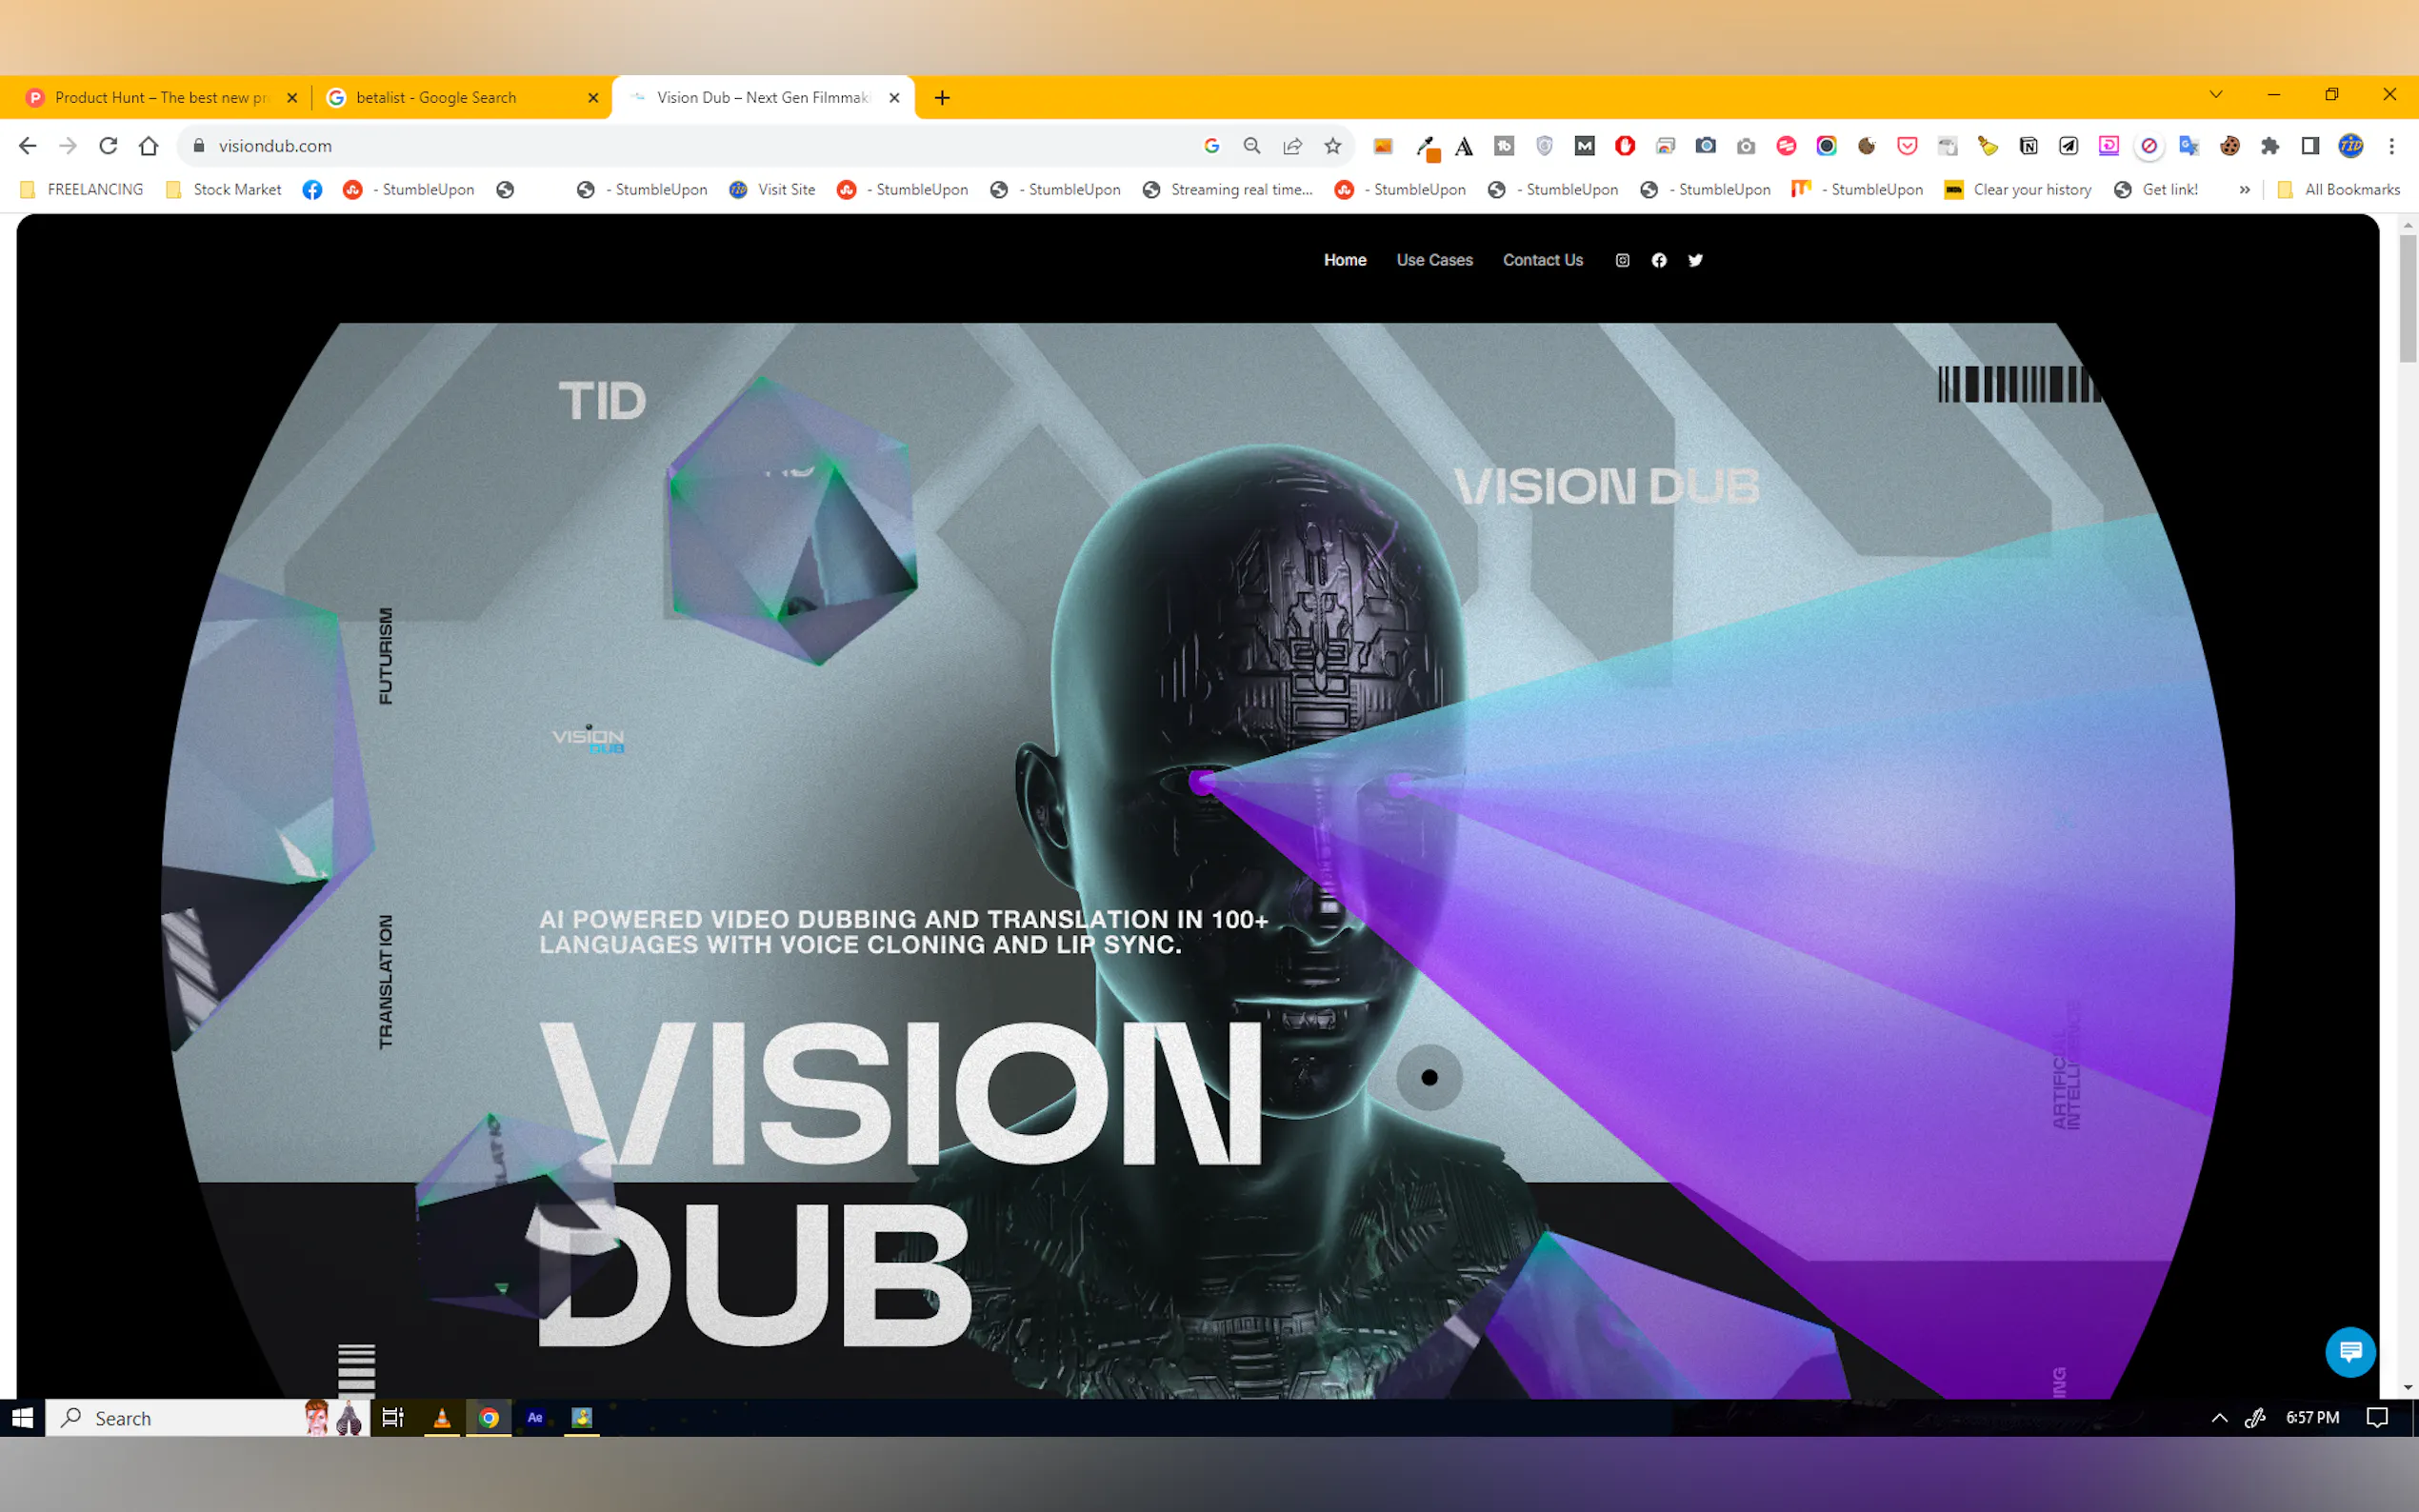This screenshot has height=1512, width=2419.
Task: Expand the tab search chevron
Action: point(2216,95)
